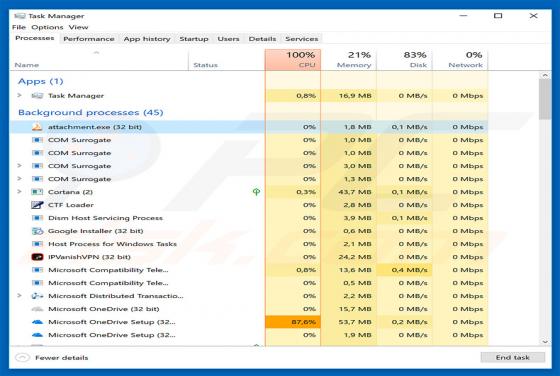Click the scrollbar up arrow
The width and height of the screenshot is (560, 376).
point(545,75)
